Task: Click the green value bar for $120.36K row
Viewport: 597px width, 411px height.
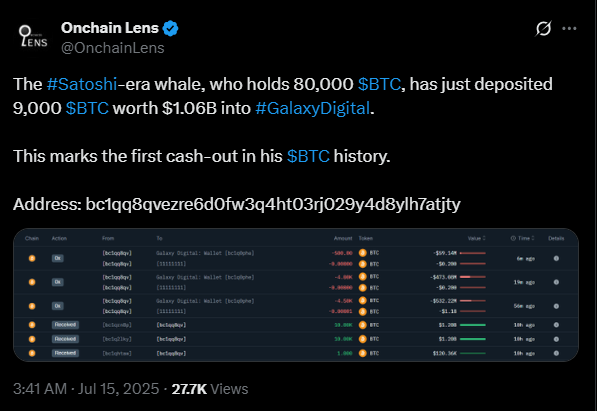Action: (472, 353)
